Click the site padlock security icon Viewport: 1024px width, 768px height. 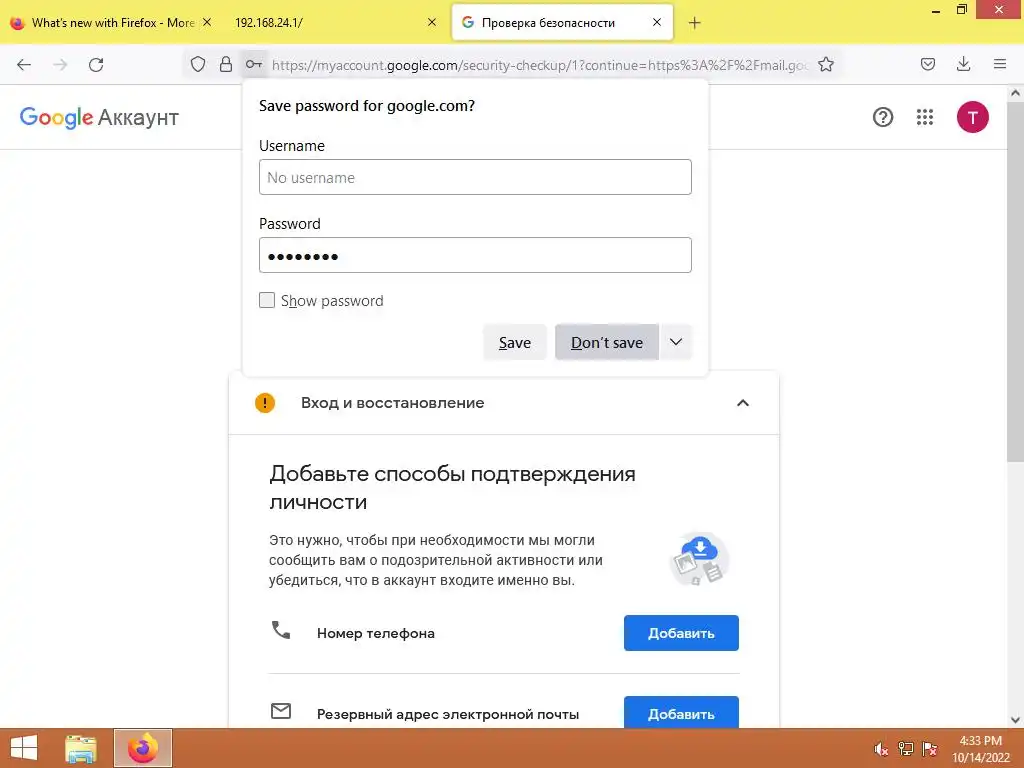(226, 64)
